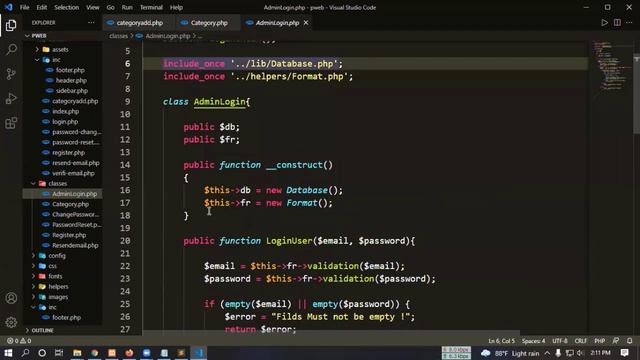This screenshot has height=360, width=640.
Task: Split the editor to the right
Action: tap(617, 23)
